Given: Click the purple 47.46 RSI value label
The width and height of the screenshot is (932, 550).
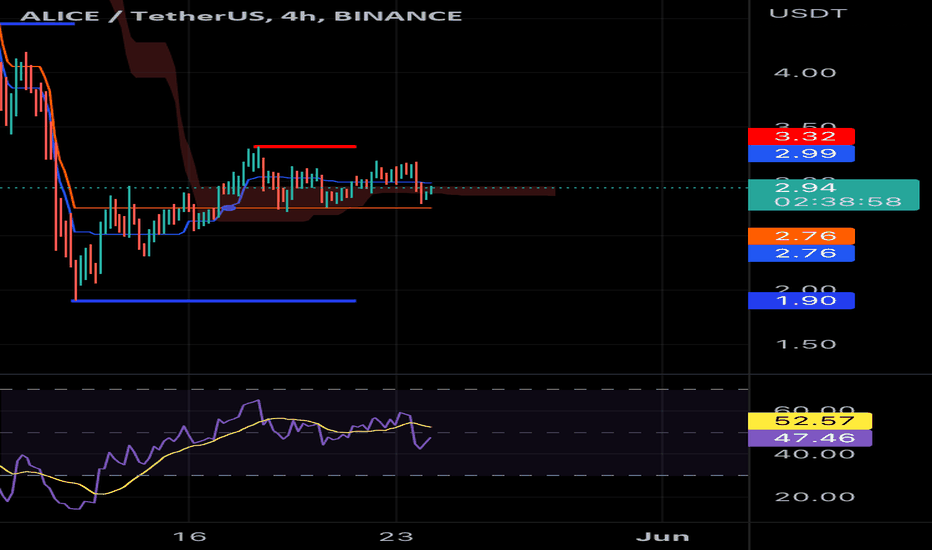Looking at the screenshot, I should tap(810, 438).
